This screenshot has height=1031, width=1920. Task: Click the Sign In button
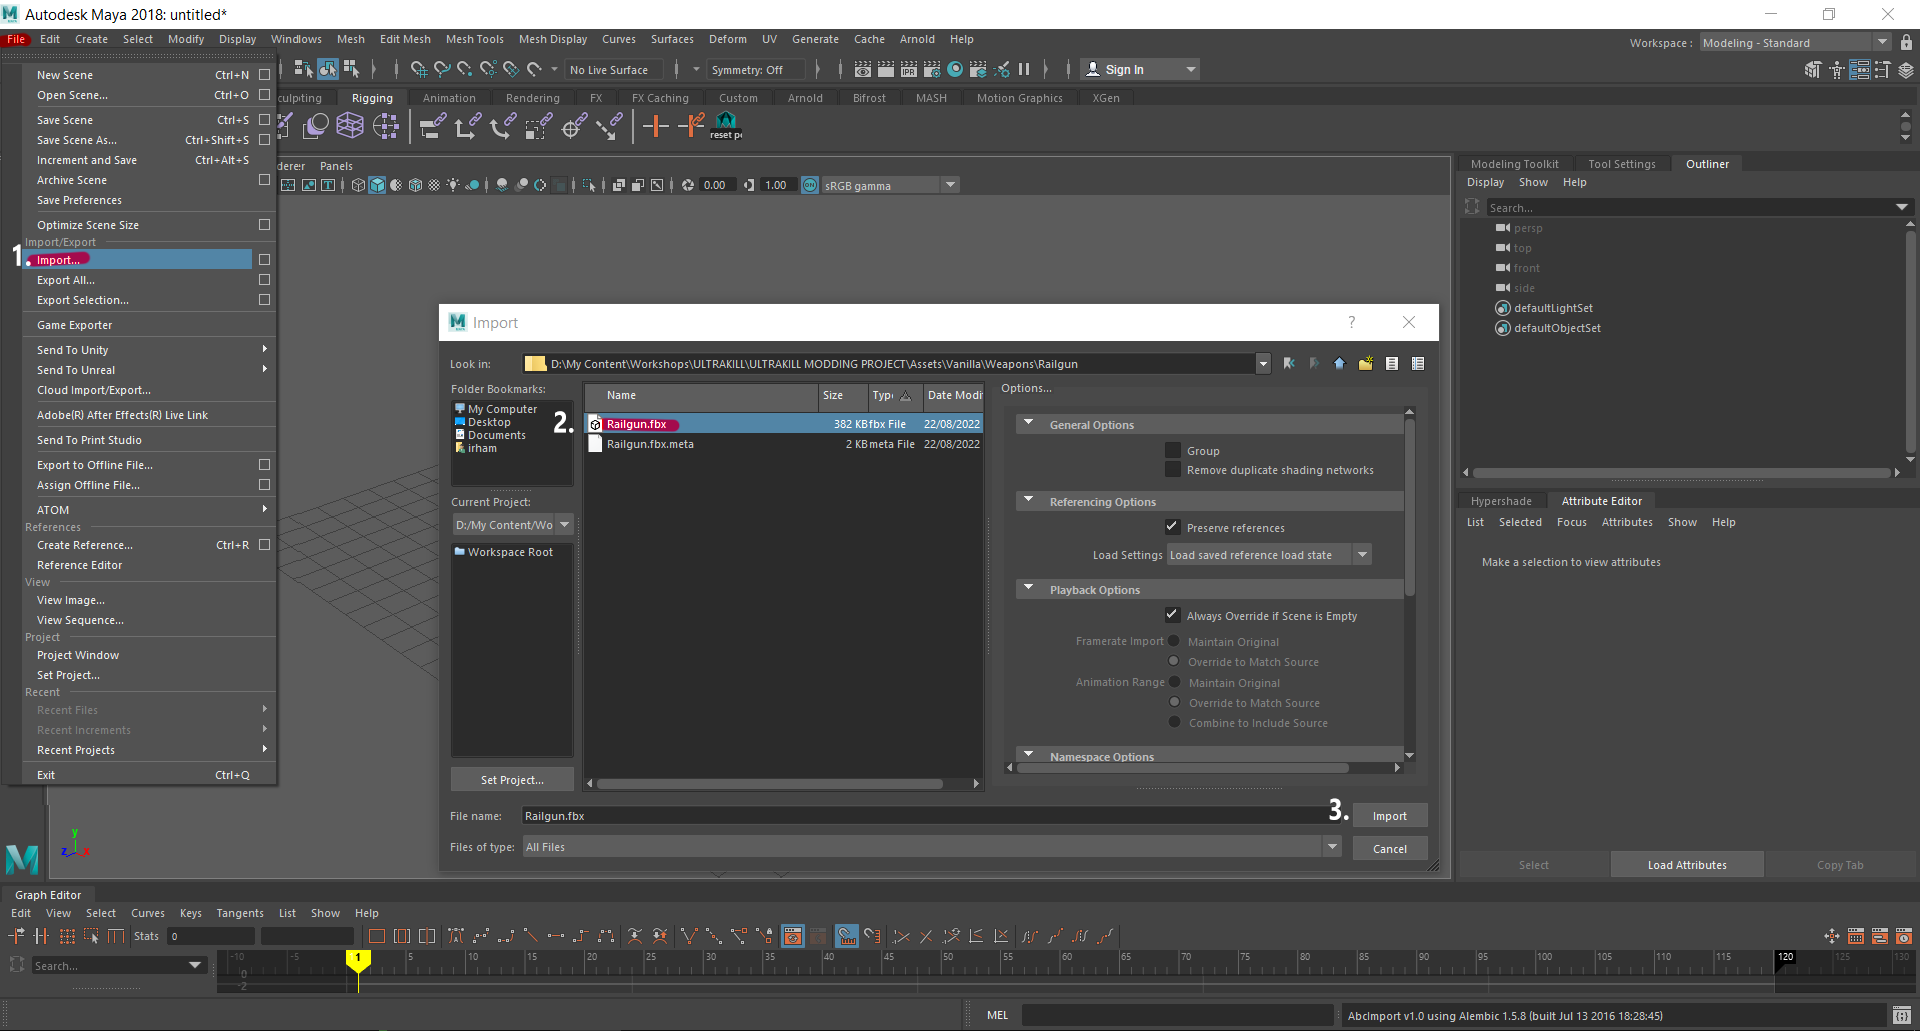pos(1139,69)
